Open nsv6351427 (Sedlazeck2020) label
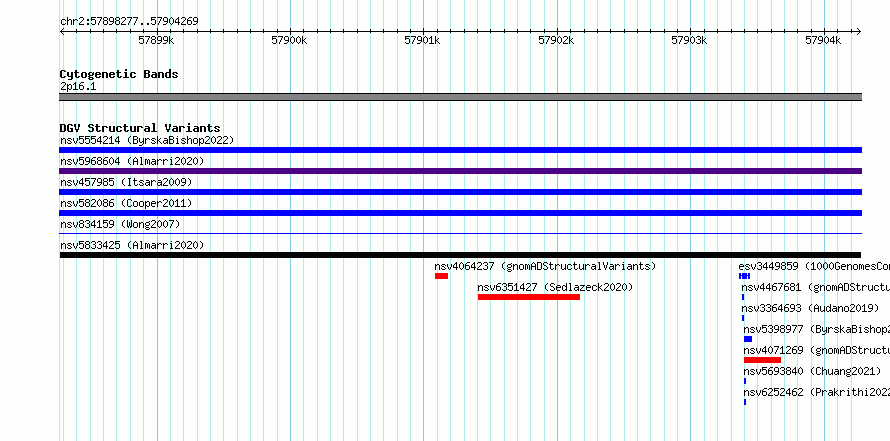The image size is (890, 441). (555, 287)
